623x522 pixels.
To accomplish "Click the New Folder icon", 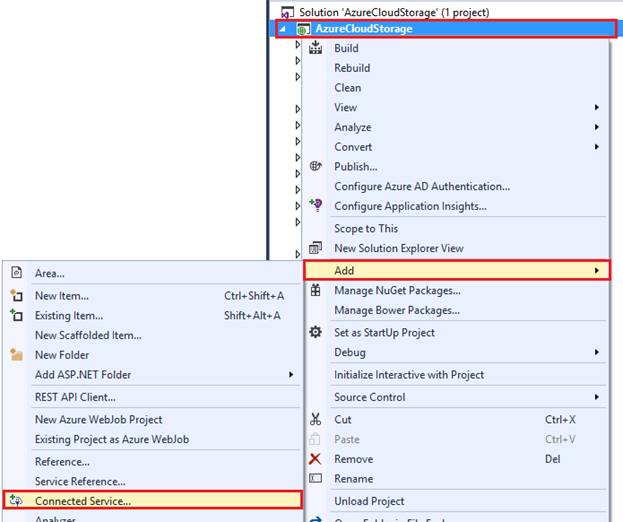I will [x=16, y=354].
